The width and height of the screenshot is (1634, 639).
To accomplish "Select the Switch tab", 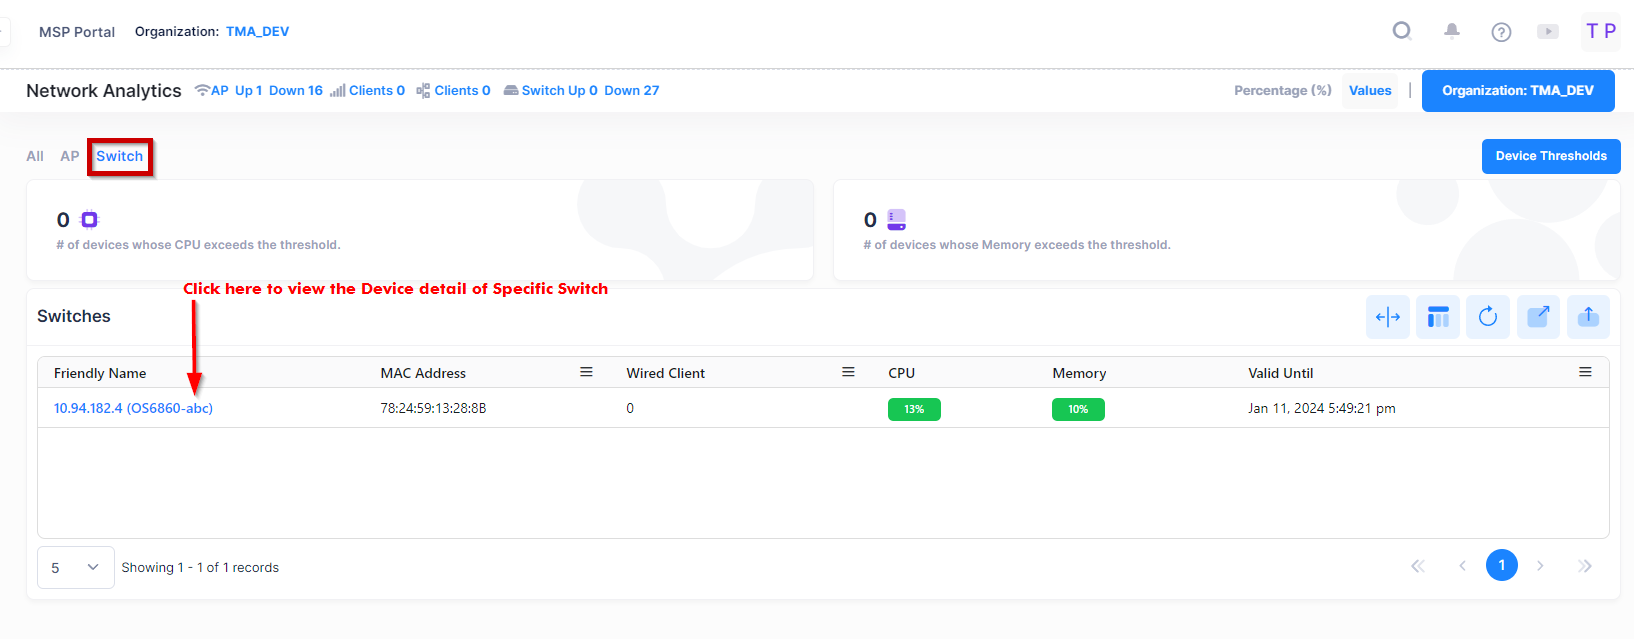I will [x=119, y=156].
